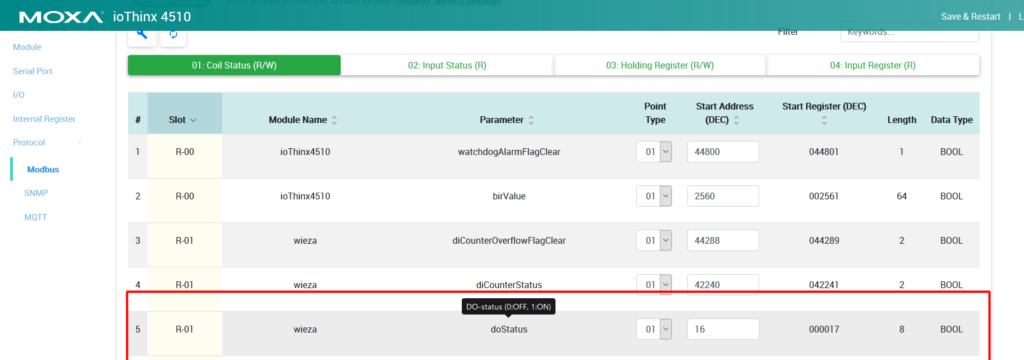Sort table by Module Name arrows
The width and height of the screenshot is (1024, 360).
(x=334, y=120)
